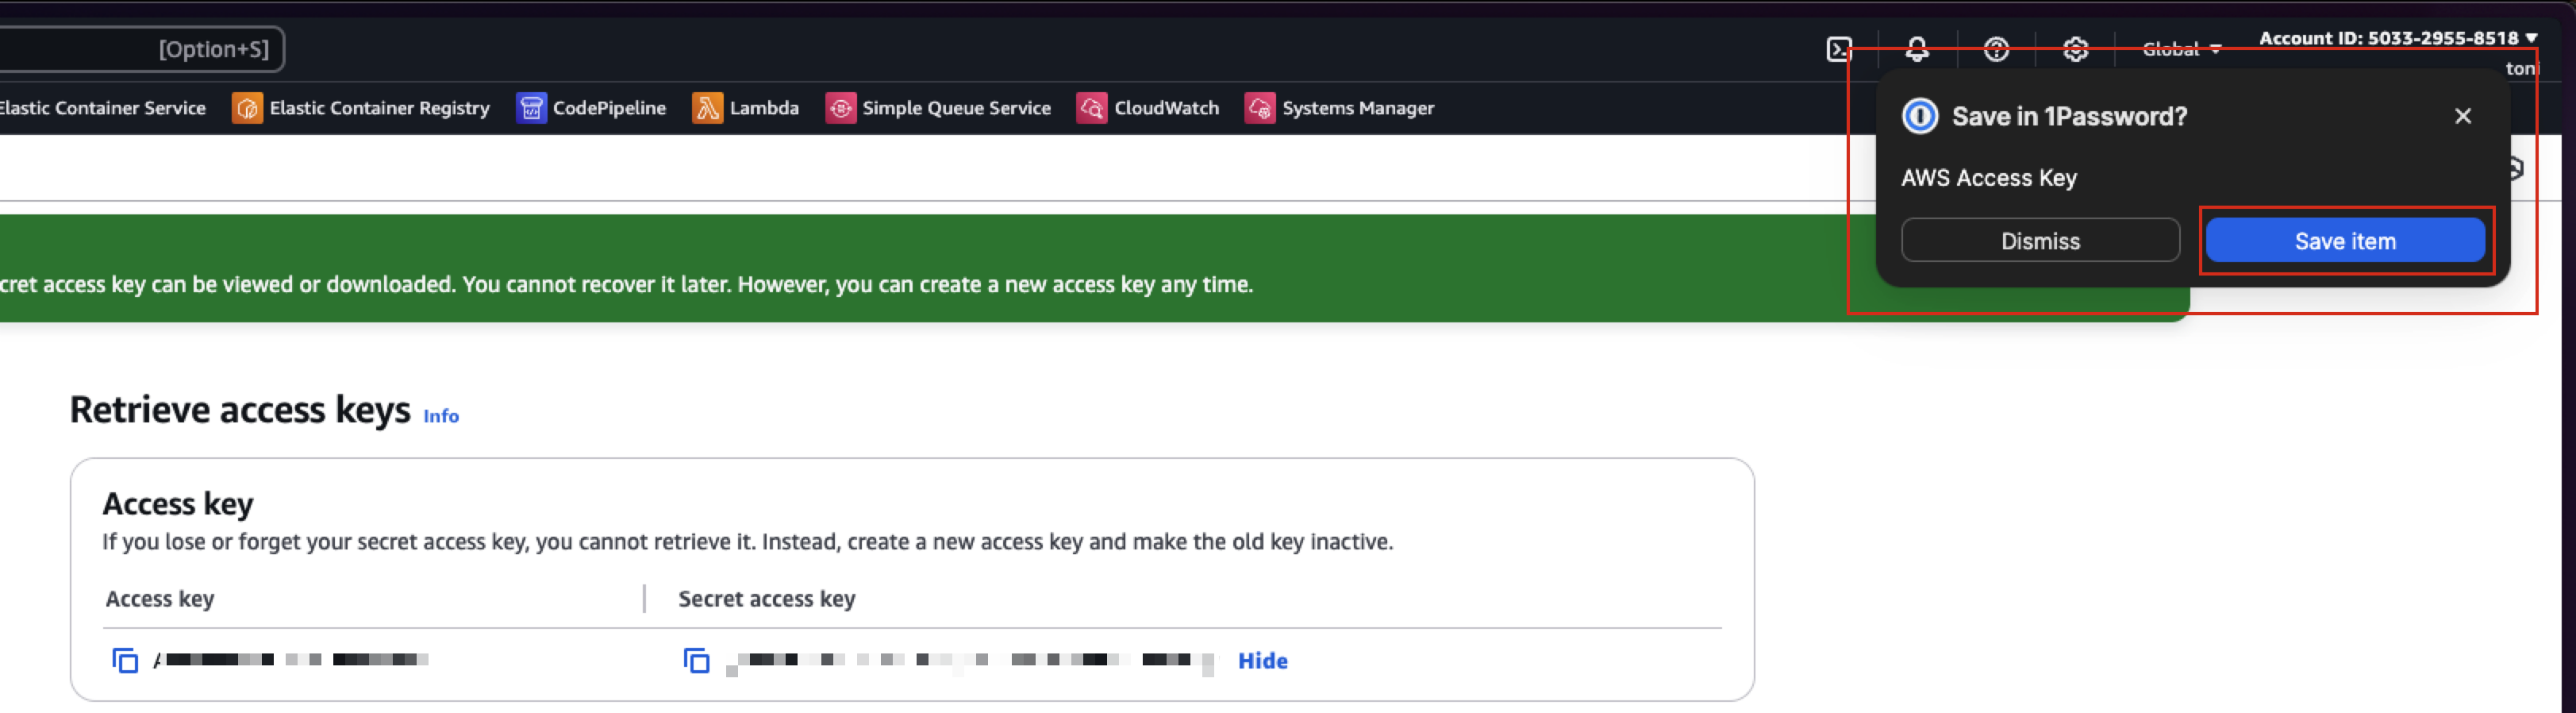Dismiss the 1Password save prompt
The image size is (2576, 713).
2039,241
